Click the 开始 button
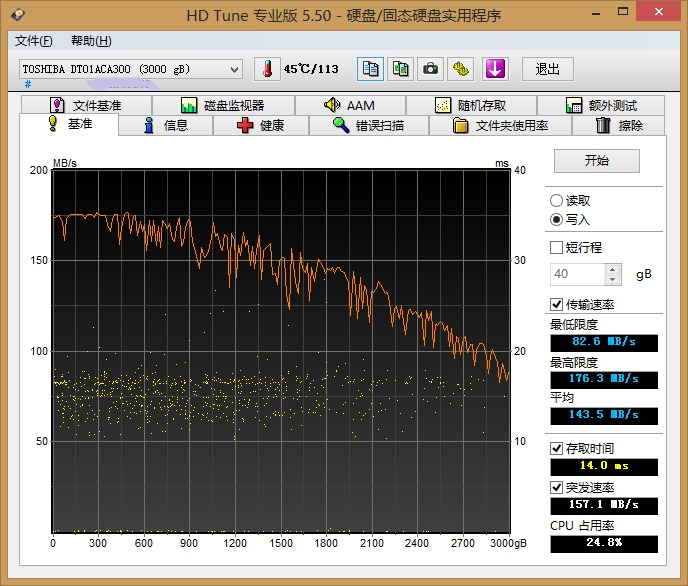 597,161
